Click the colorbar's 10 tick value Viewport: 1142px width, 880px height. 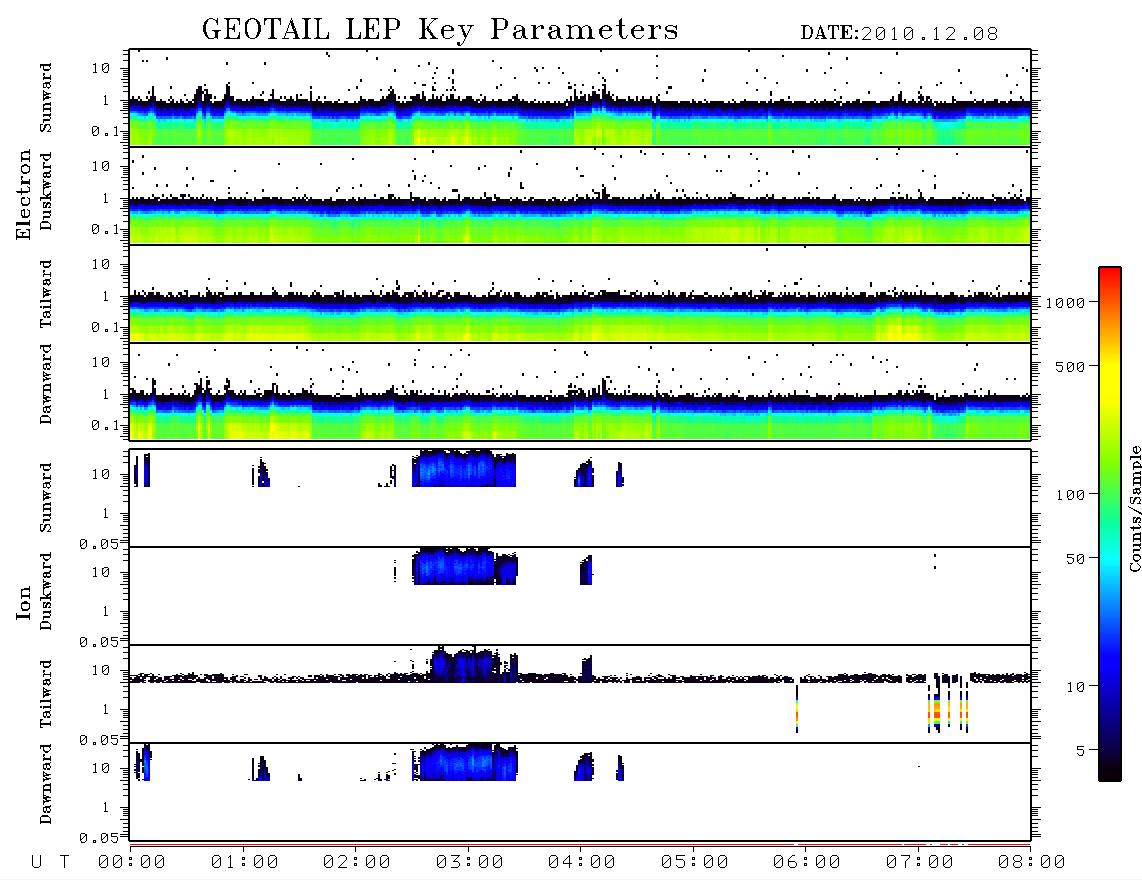pyautogui.click(x=1075, y=687)
